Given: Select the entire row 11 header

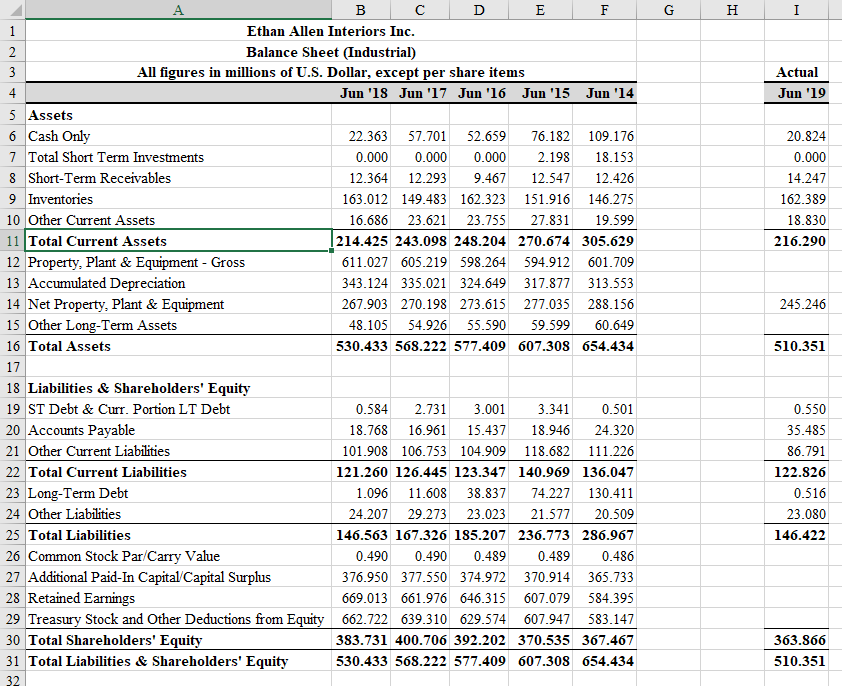Looking at the screenshot, I should click(13, 241).
